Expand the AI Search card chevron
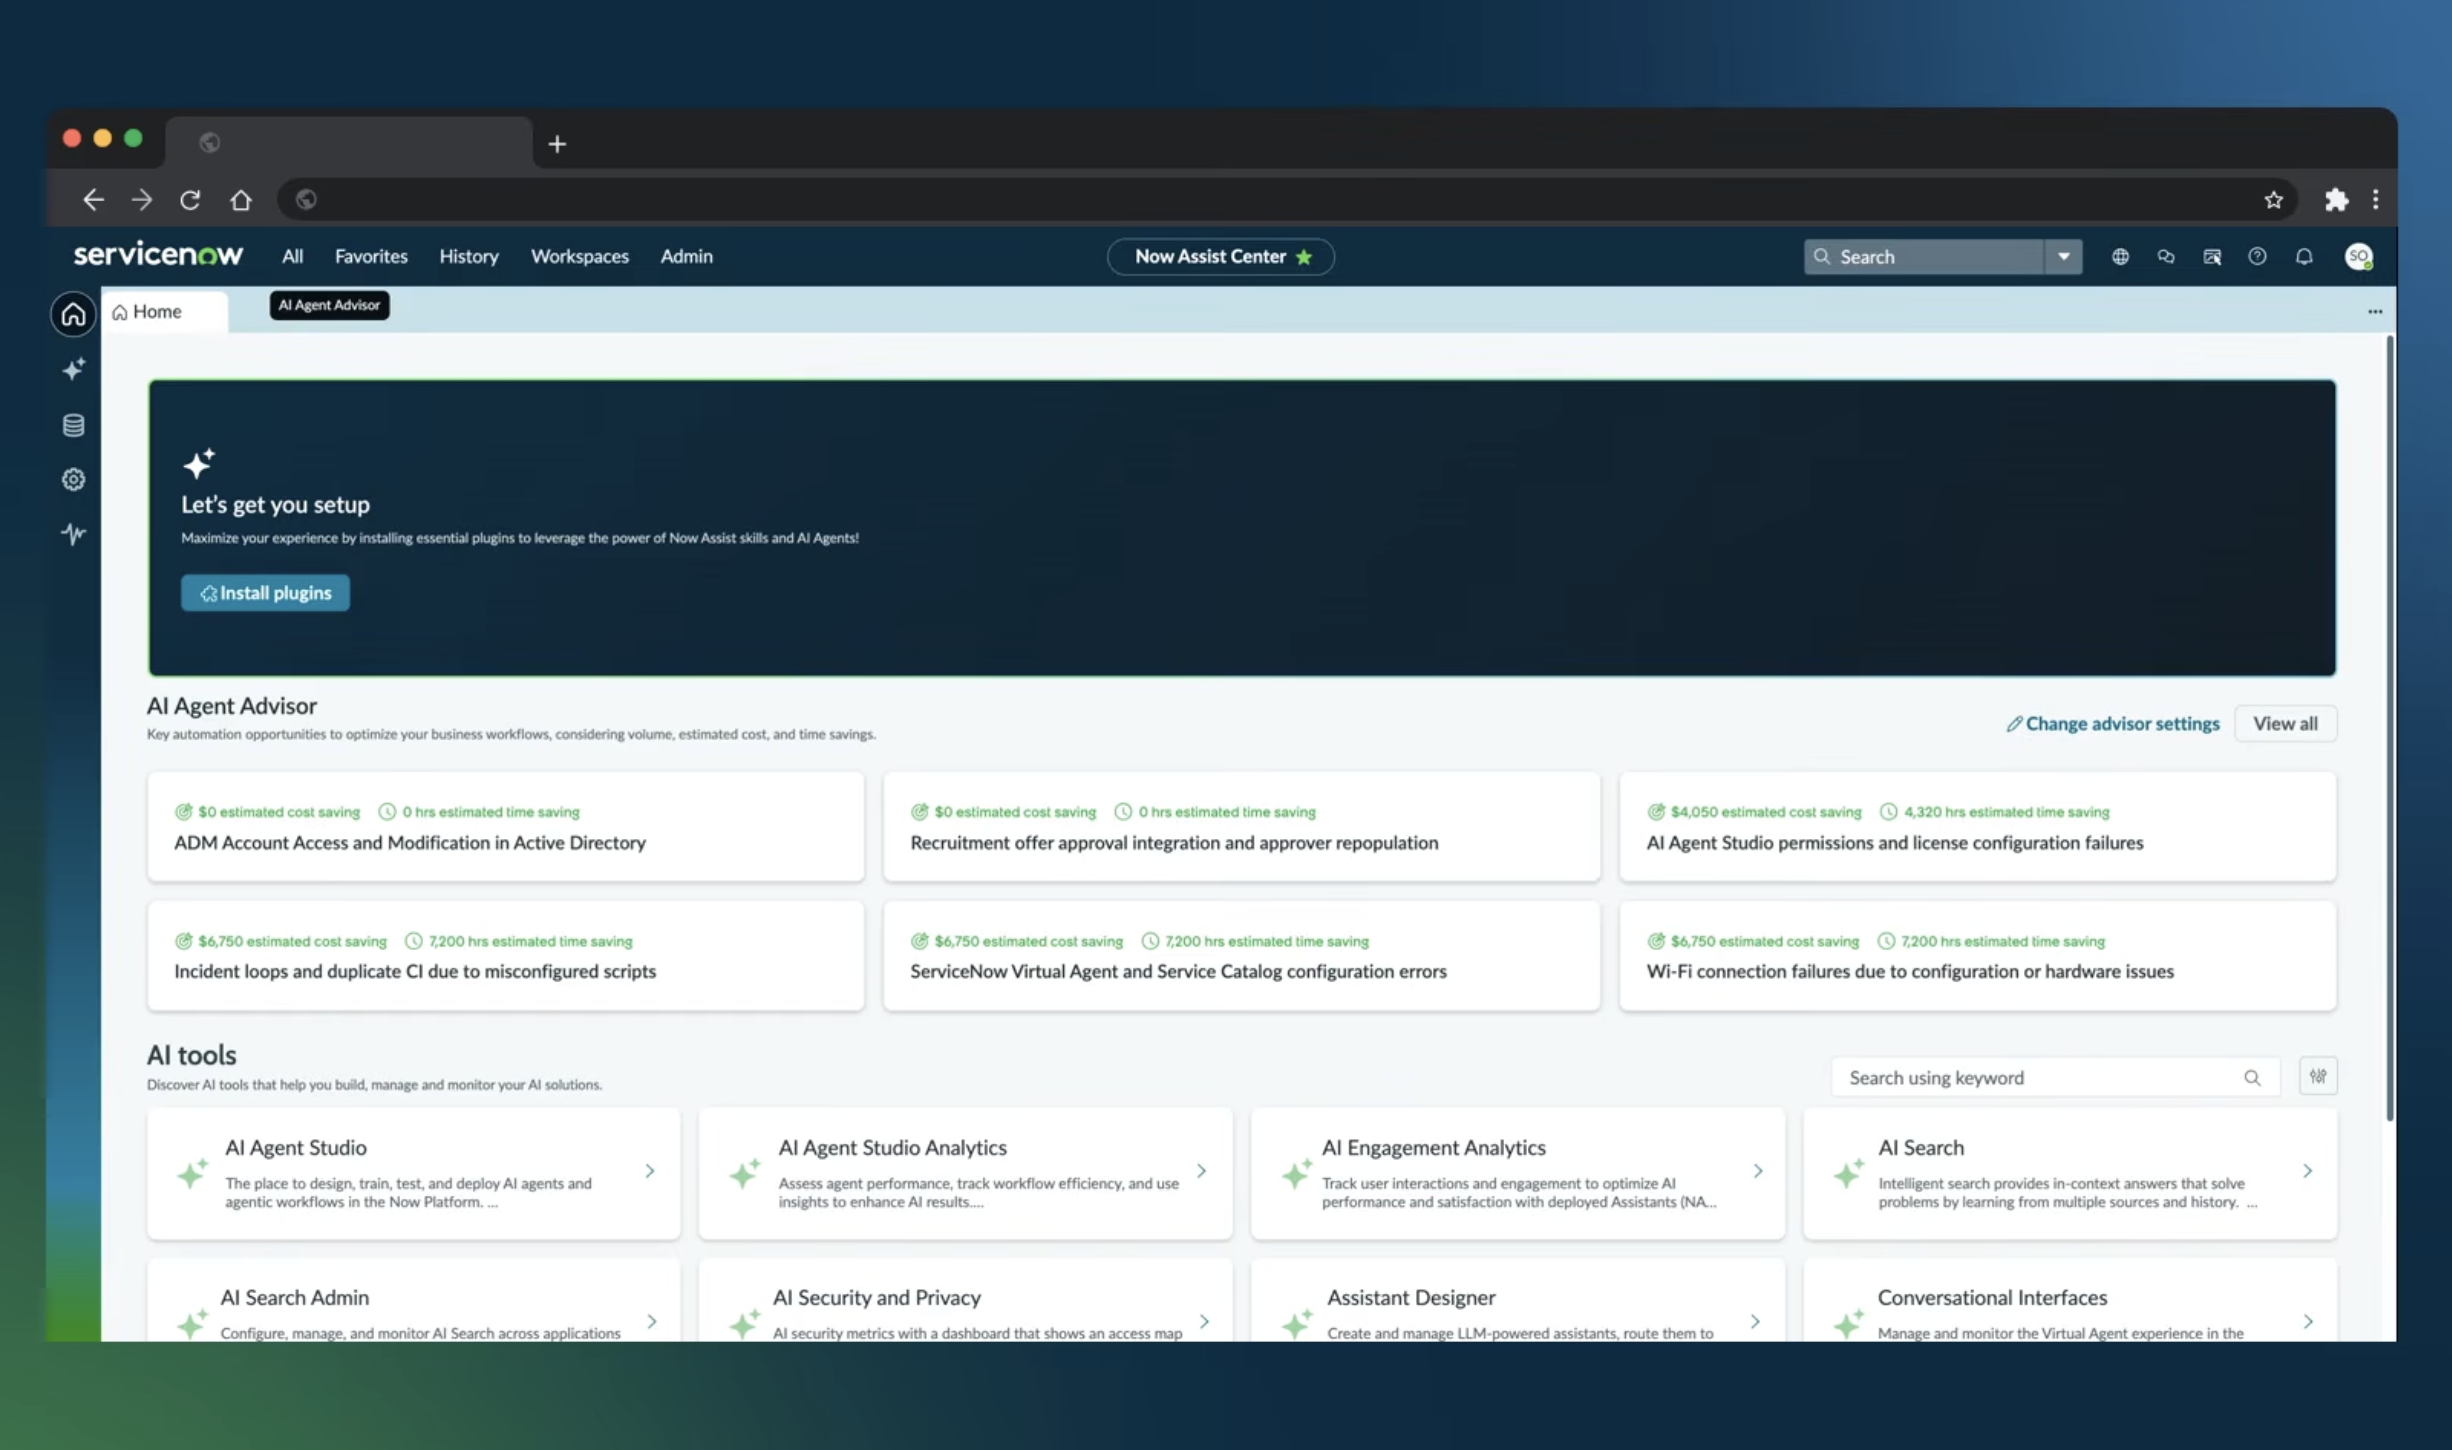Viewport: 2452px width, 1450px height. 2307,1171
